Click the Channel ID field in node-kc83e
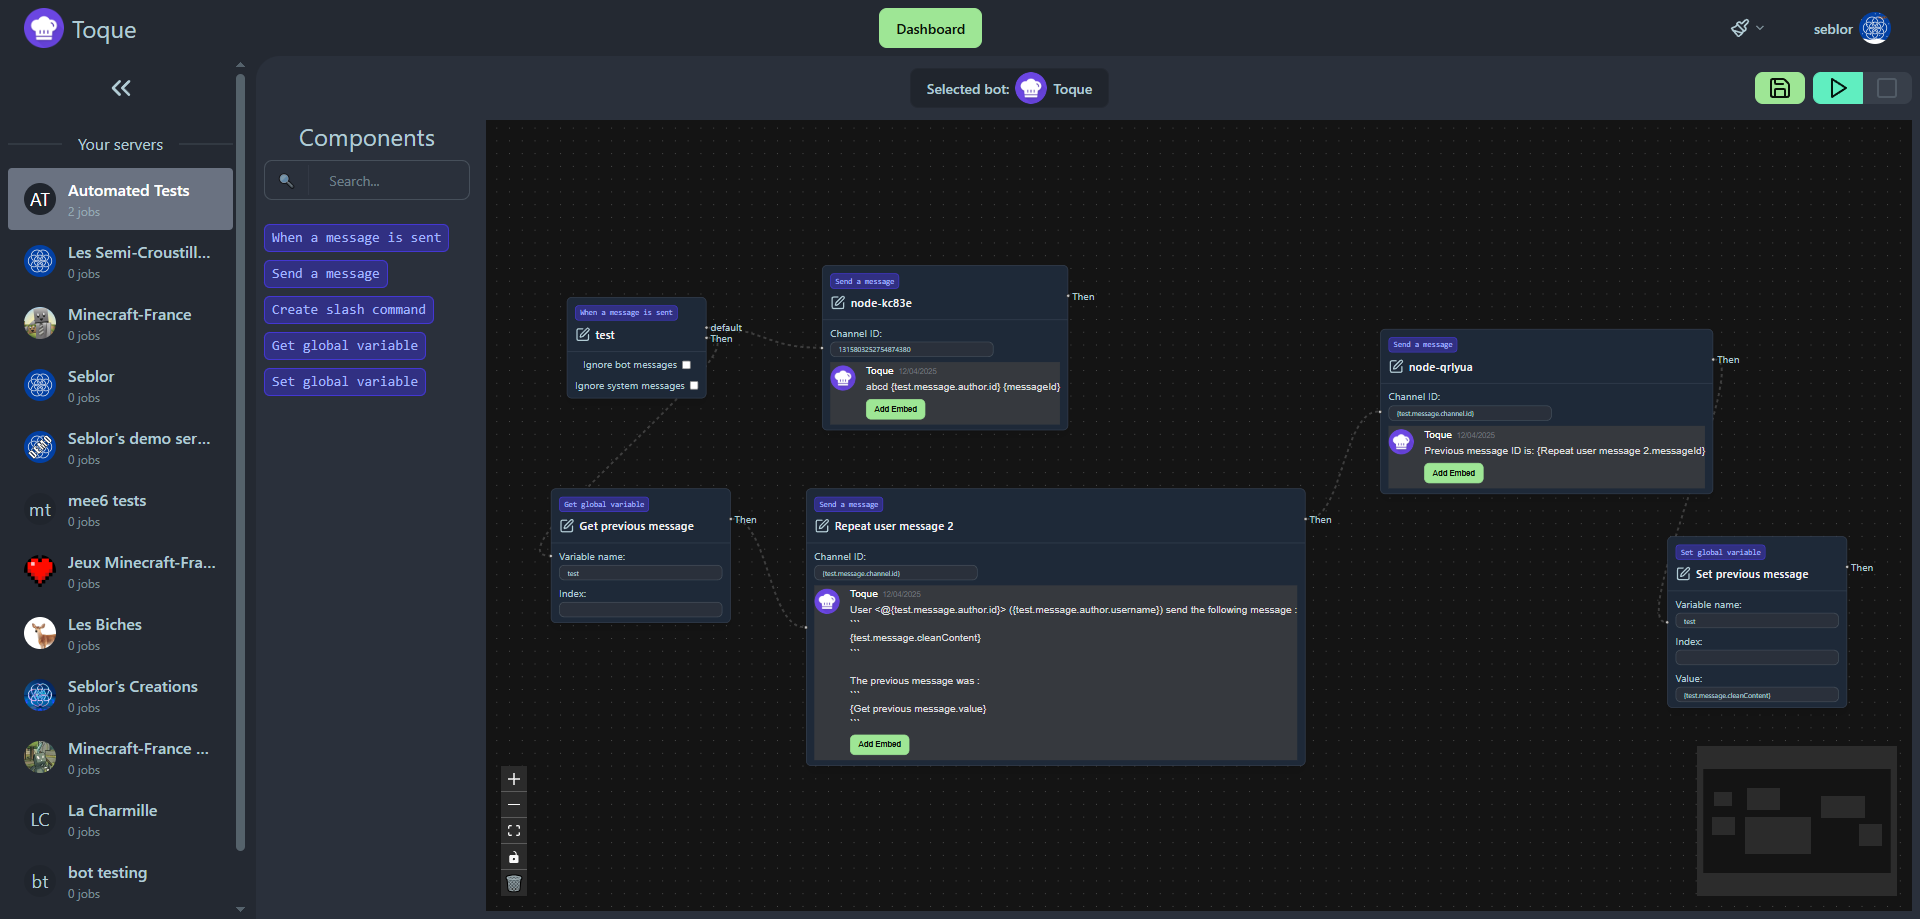This screenshot has width=1920, height=919. point(912,349)
